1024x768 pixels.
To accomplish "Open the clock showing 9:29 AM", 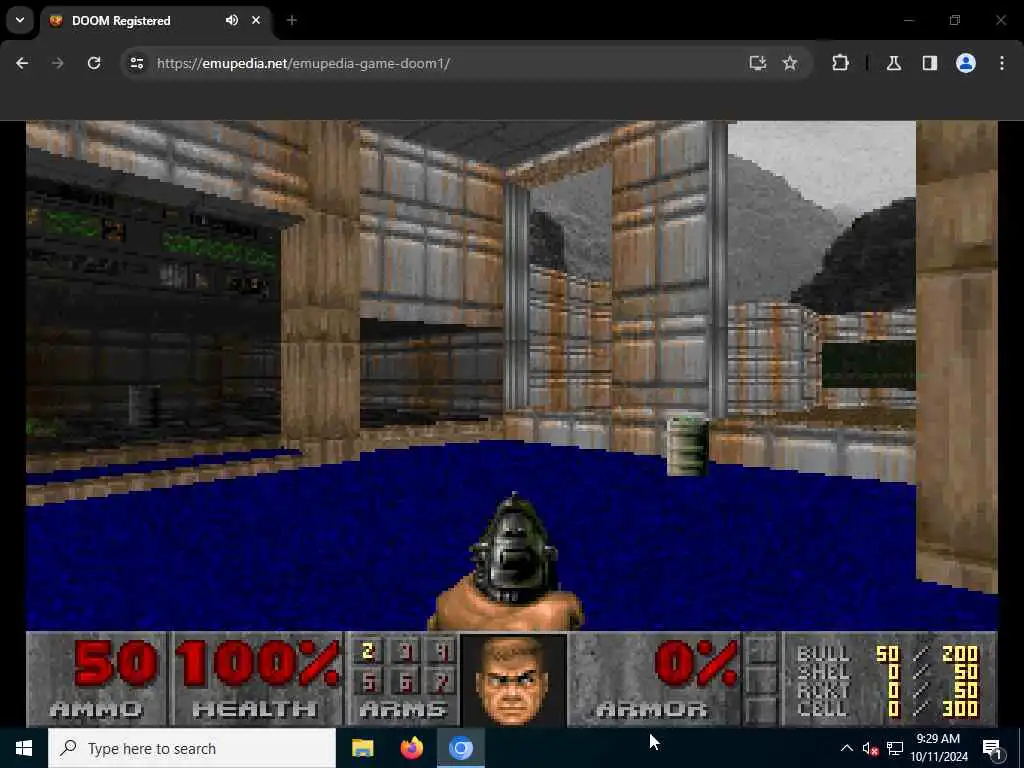I will (x=939, y=748).
